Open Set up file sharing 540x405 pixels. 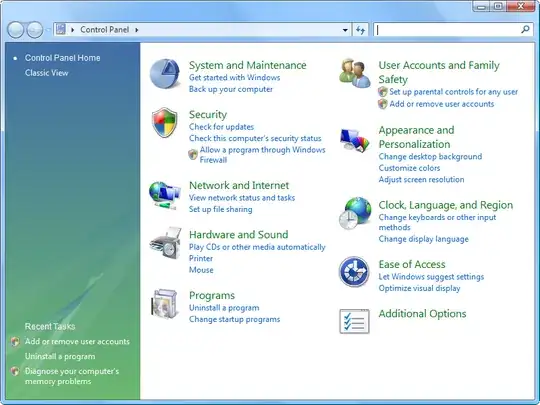(220, 209)
